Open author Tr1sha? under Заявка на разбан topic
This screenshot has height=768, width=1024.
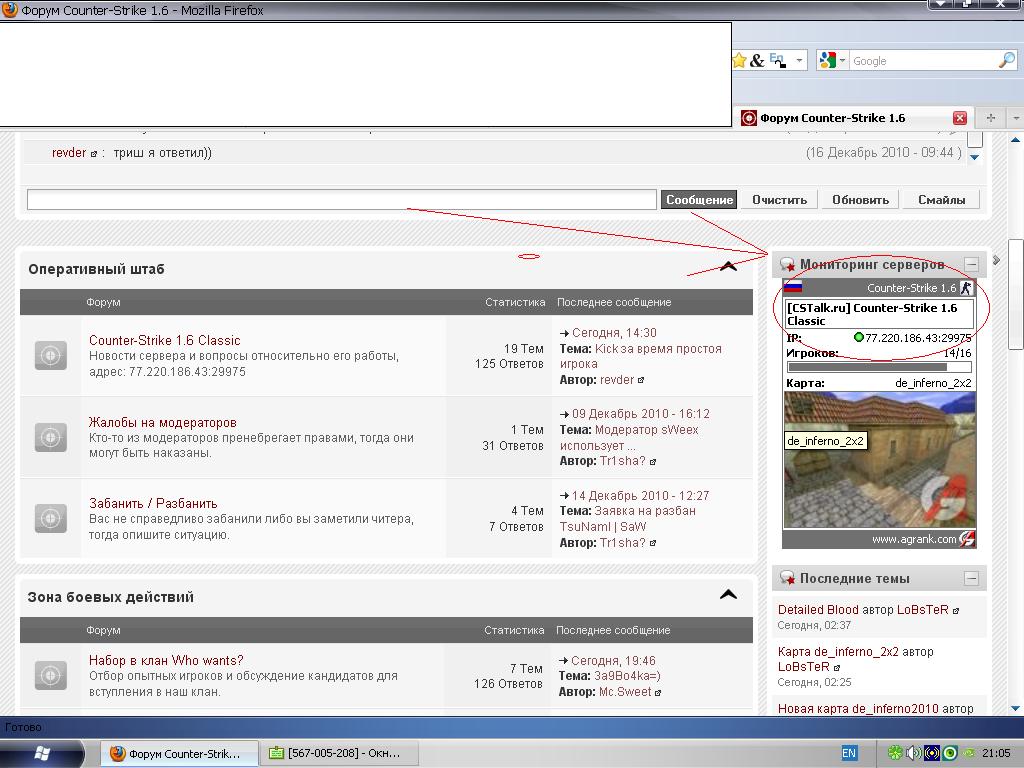pyautogui.click(x=622, y=543)
